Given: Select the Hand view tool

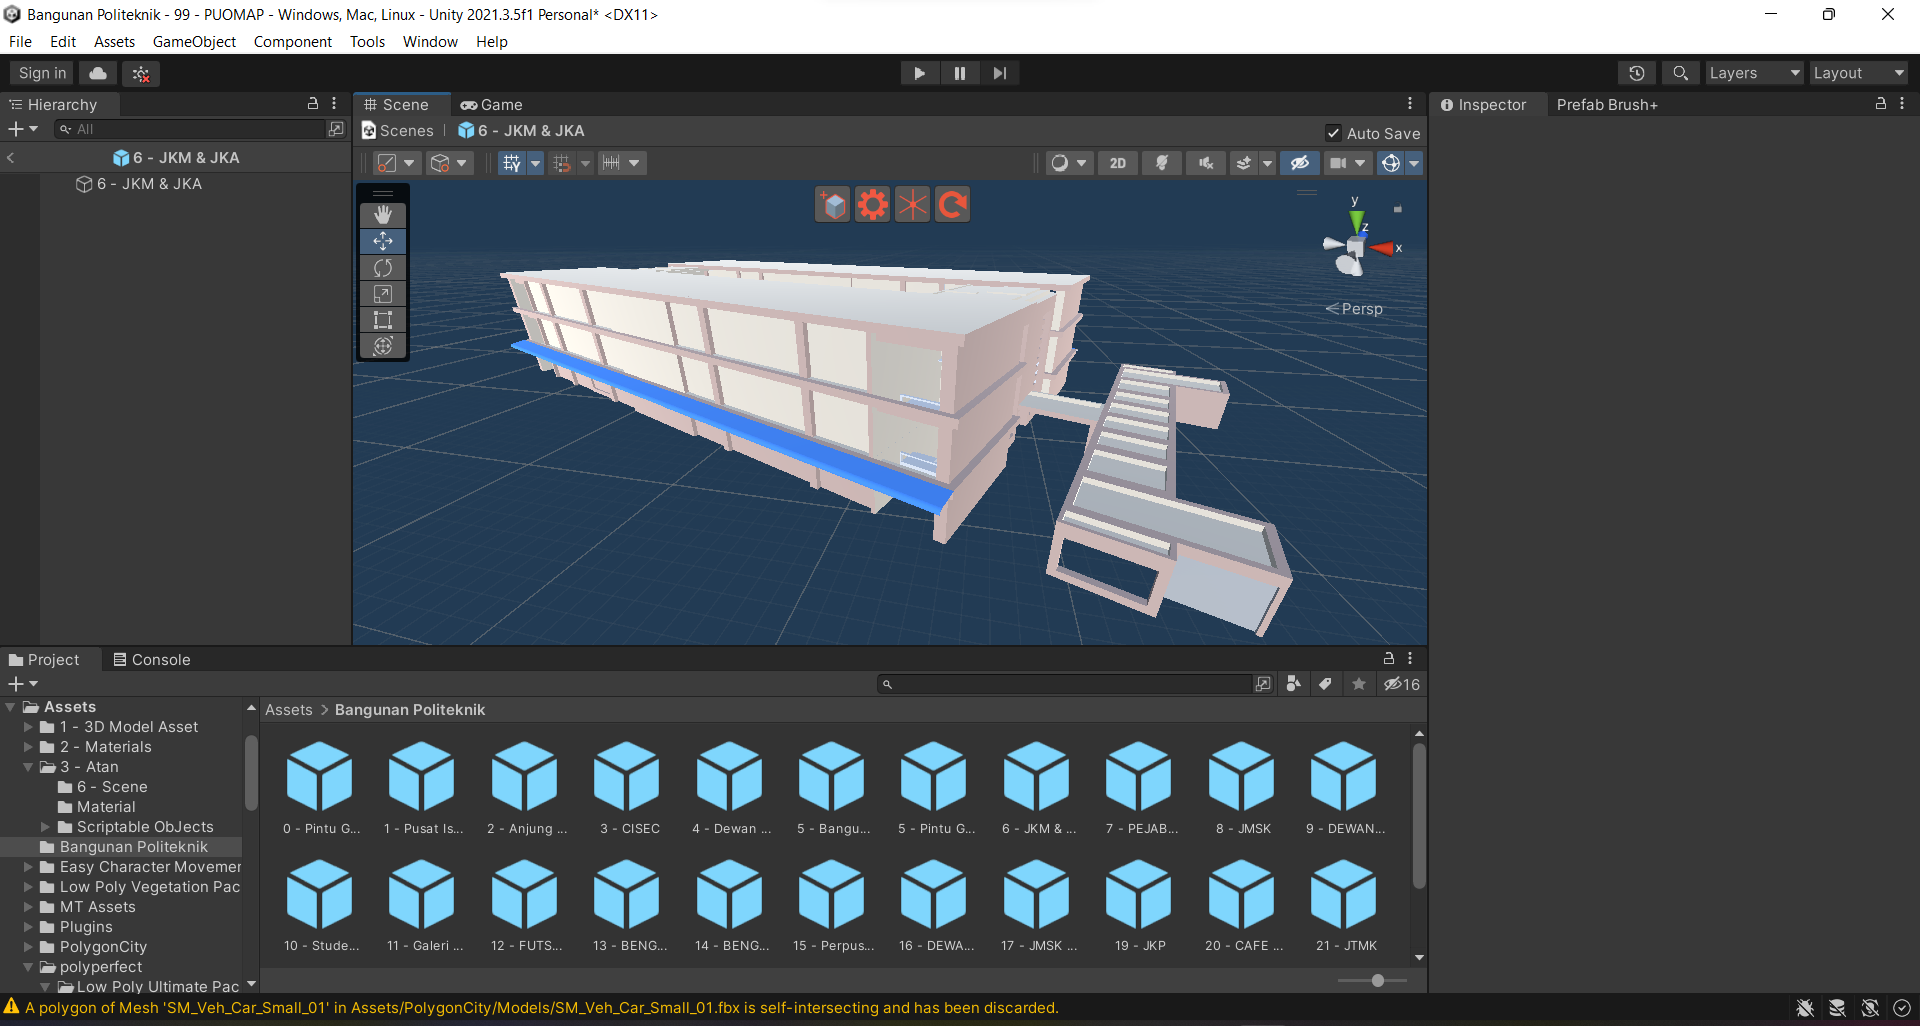Looking at the screenshot, I should [383, 215].
